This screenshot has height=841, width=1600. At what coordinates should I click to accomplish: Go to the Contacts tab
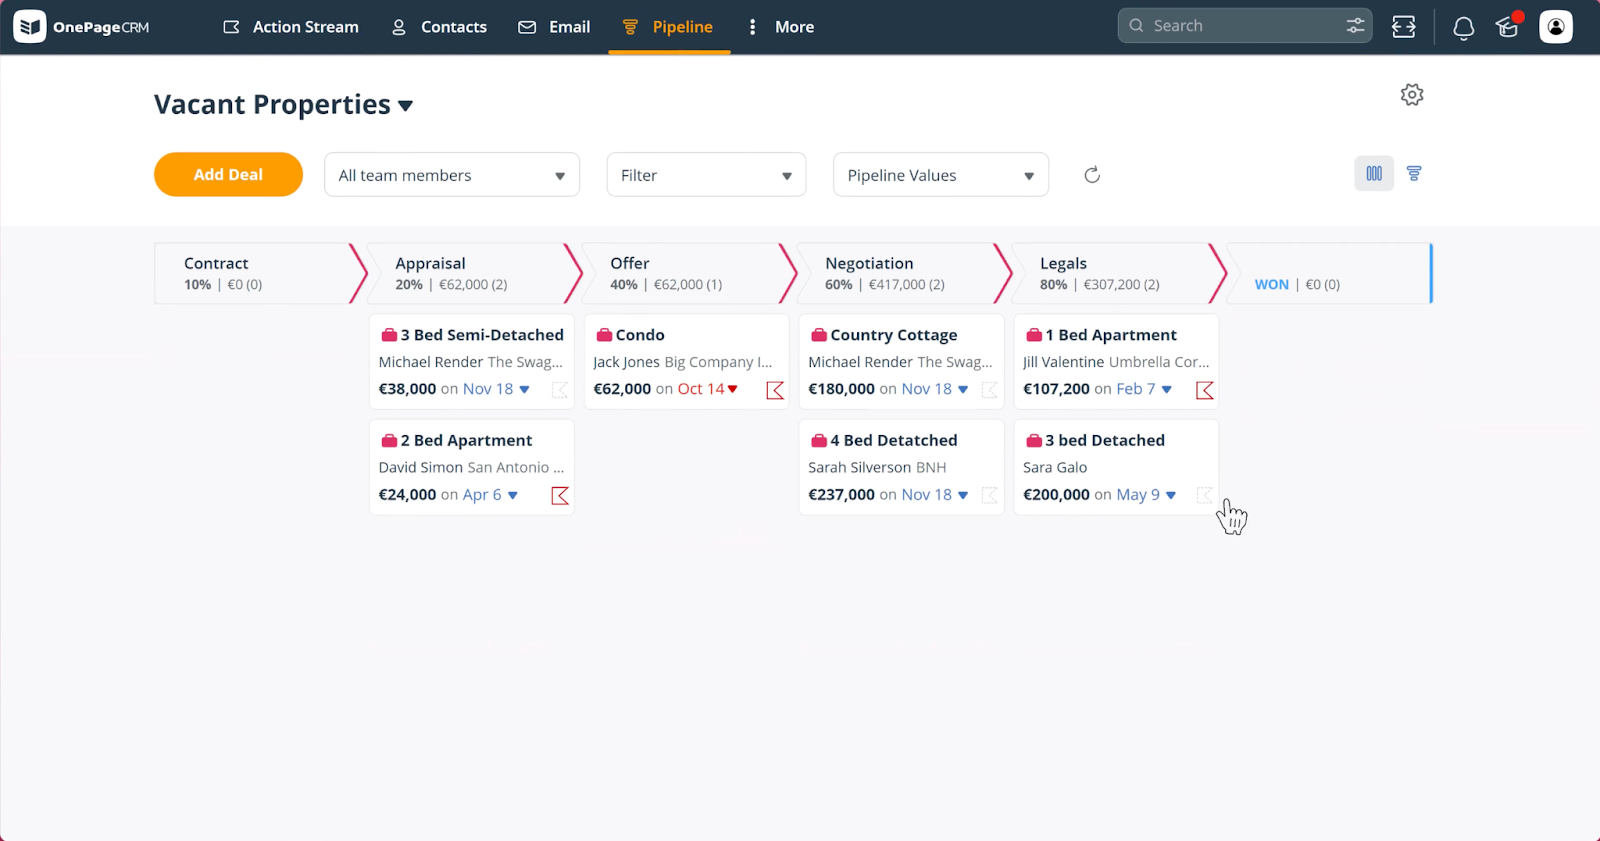click(439, 27)
